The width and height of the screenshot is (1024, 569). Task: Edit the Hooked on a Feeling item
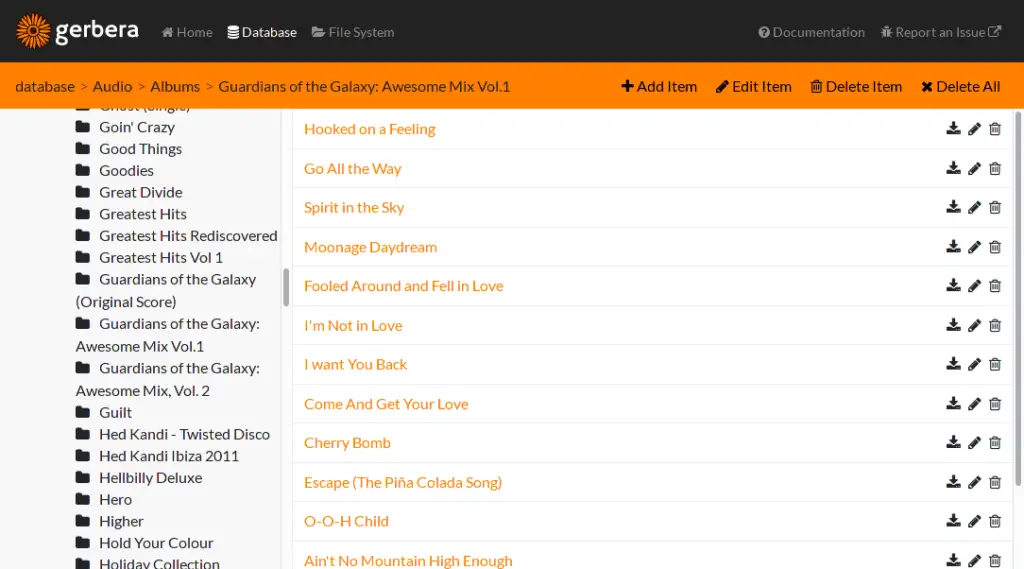pyautogui.click(x=974, y=129)
